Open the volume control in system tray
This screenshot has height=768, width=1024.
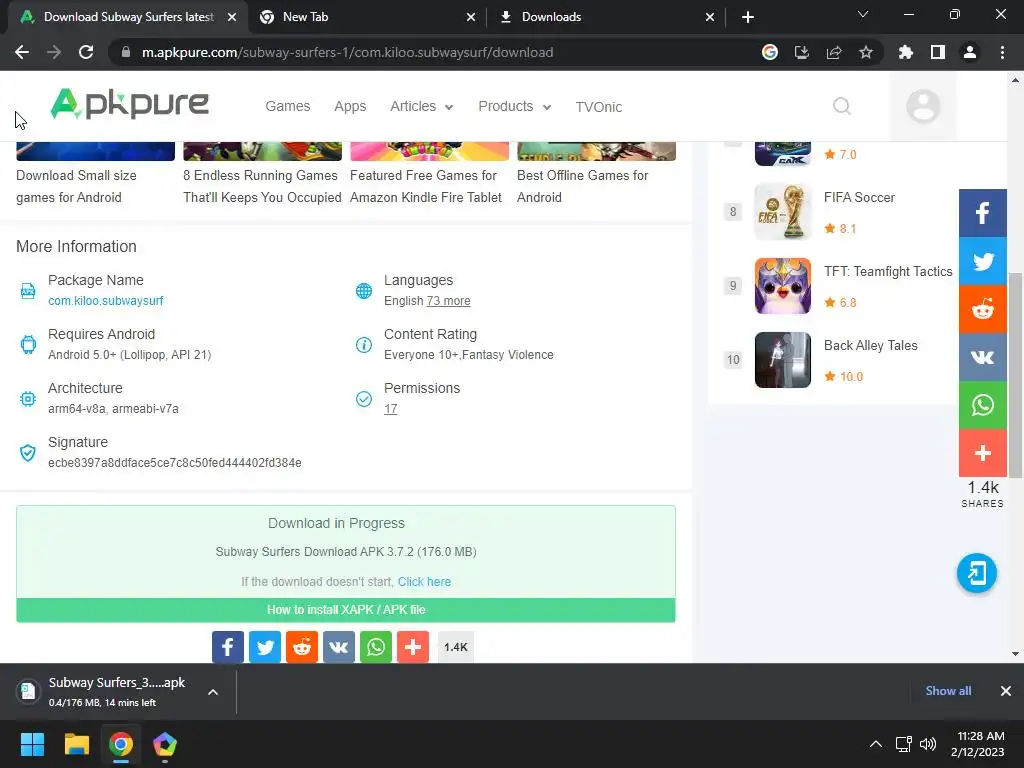[928, 744]
